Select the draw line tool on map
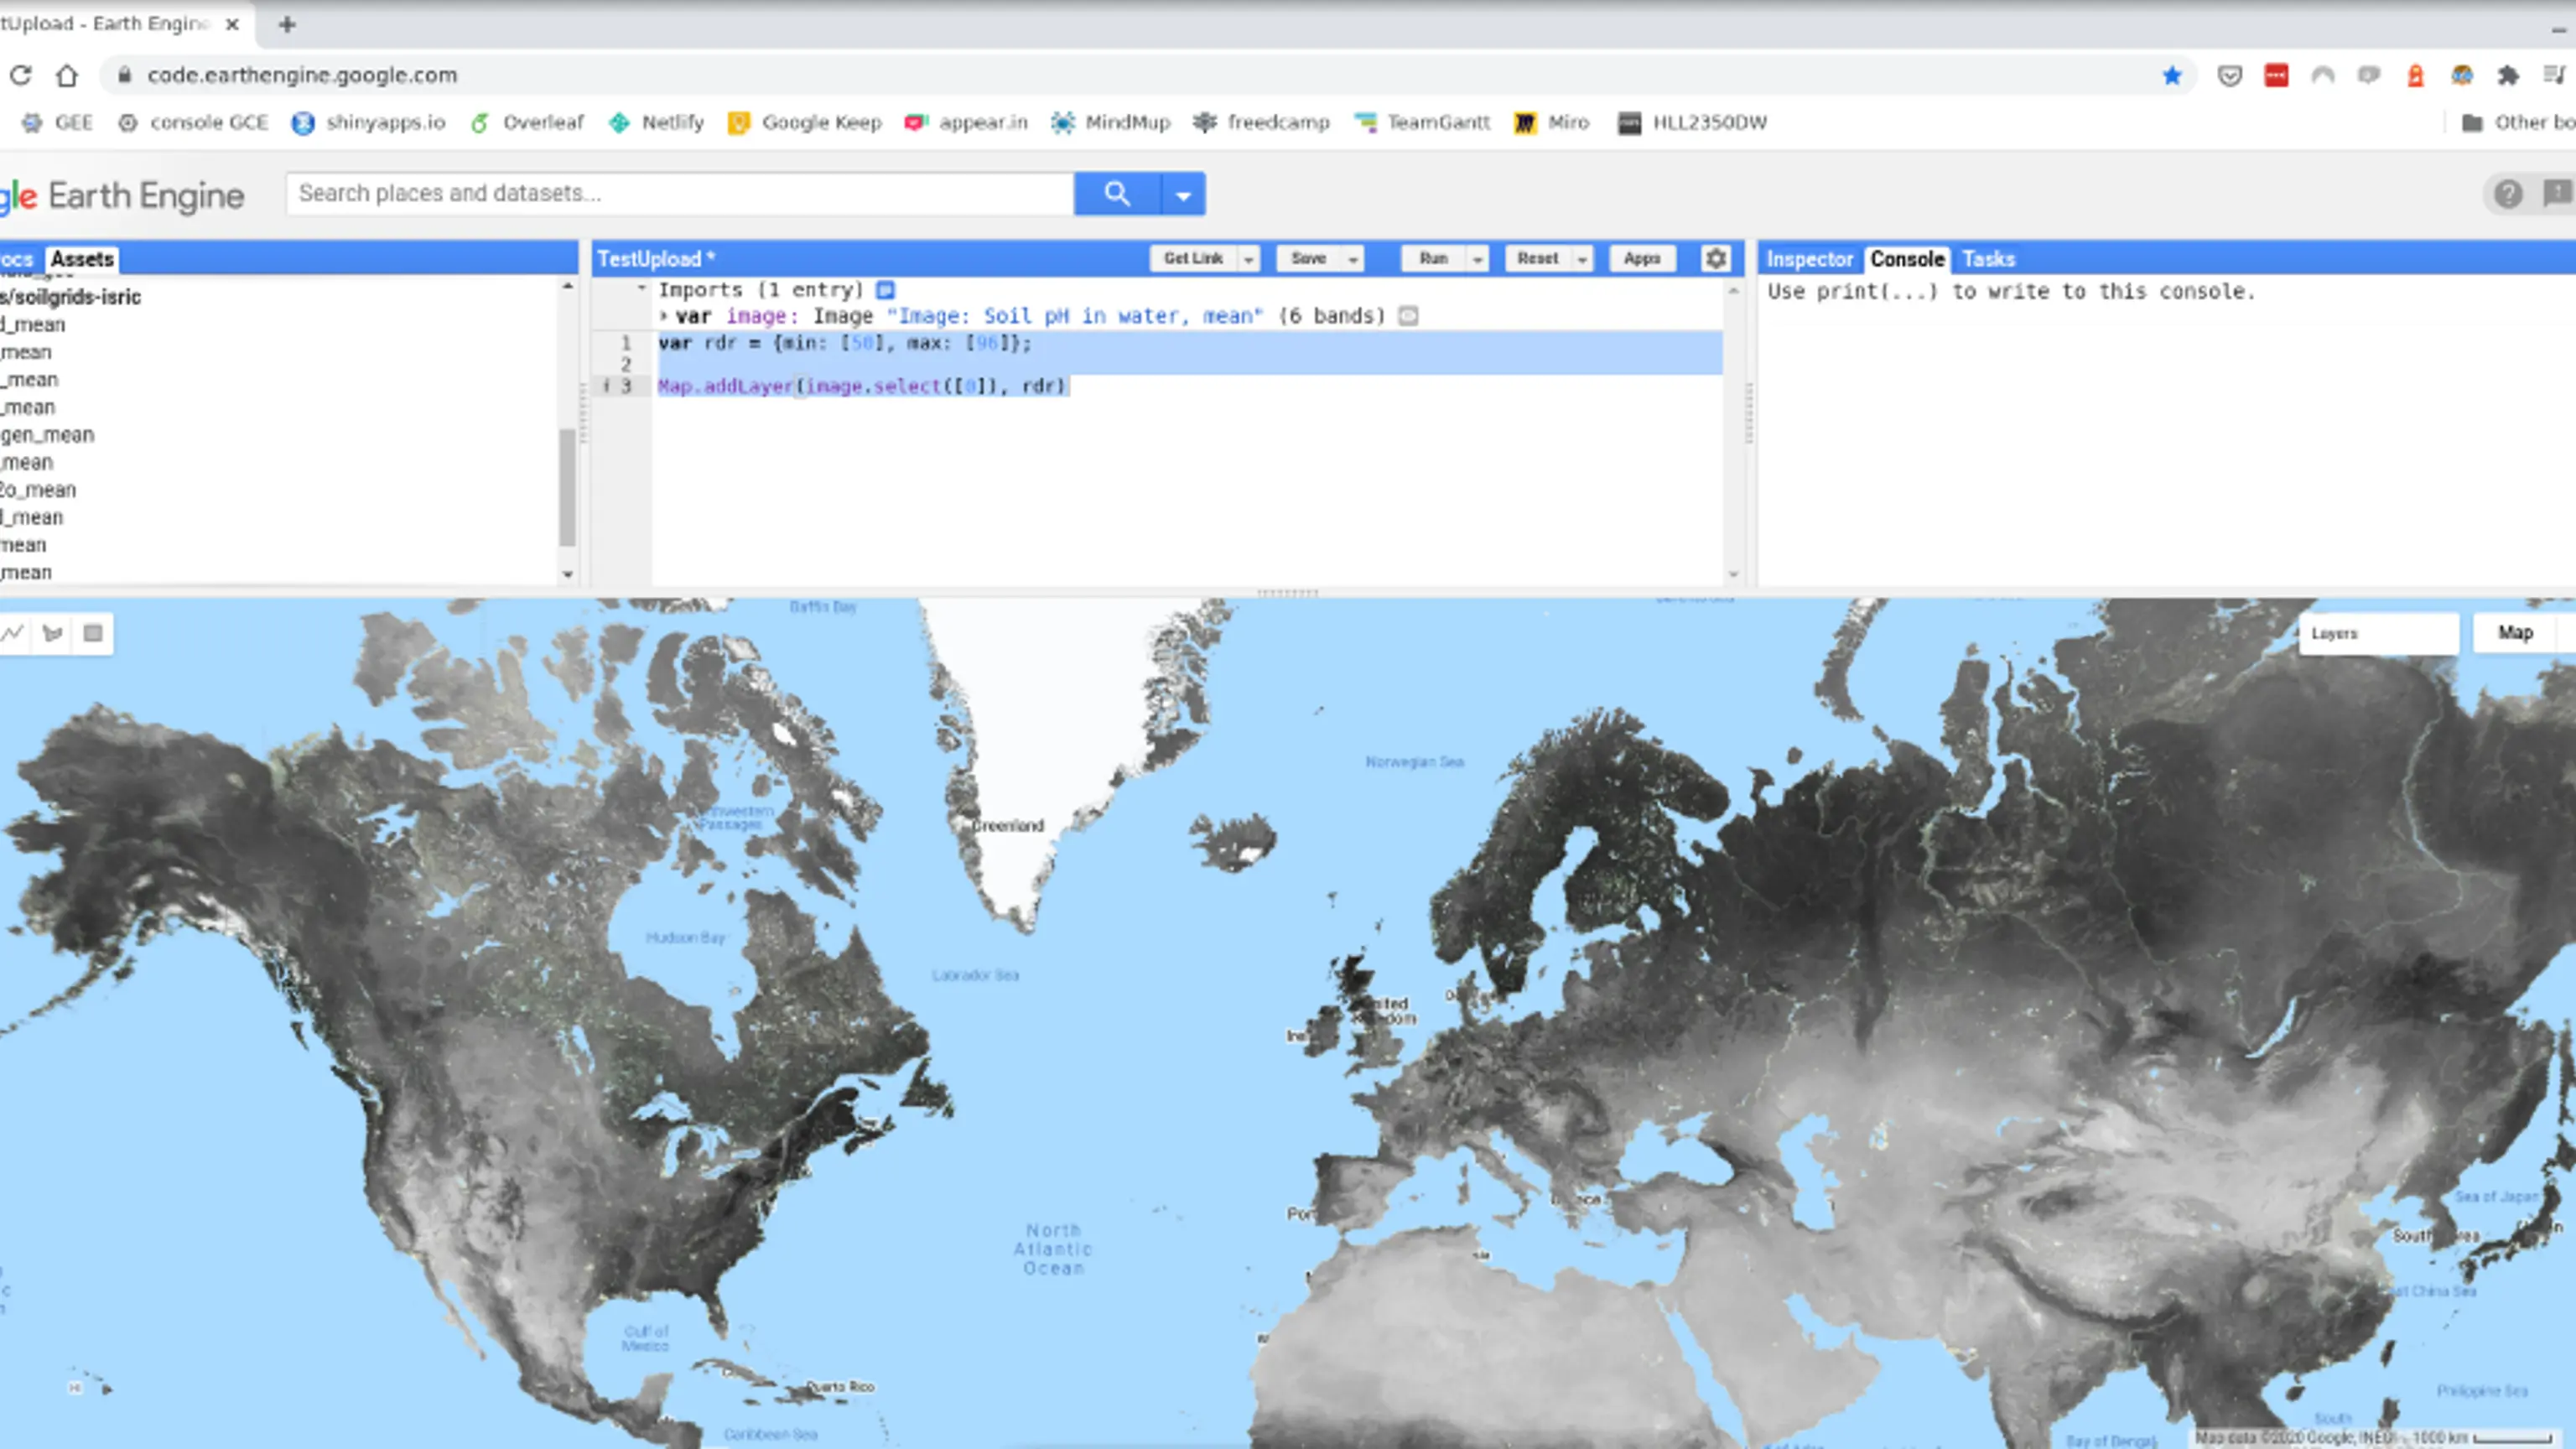This screenshot has height=1449, width=2576. (13, 633)
